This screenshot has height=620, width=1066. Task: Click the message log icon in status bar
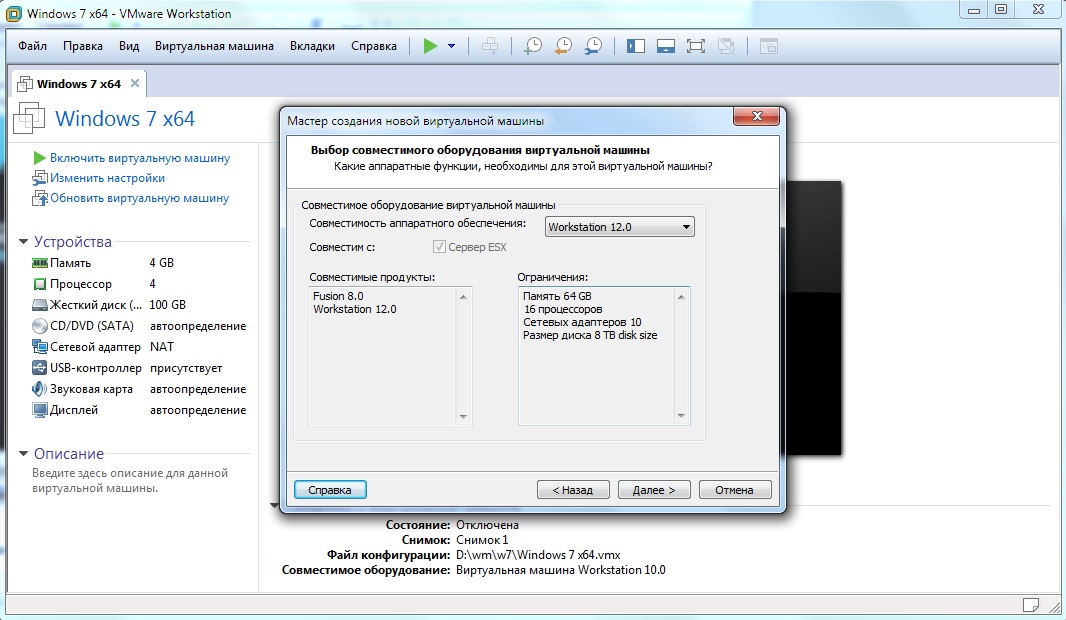[1031, 604]
